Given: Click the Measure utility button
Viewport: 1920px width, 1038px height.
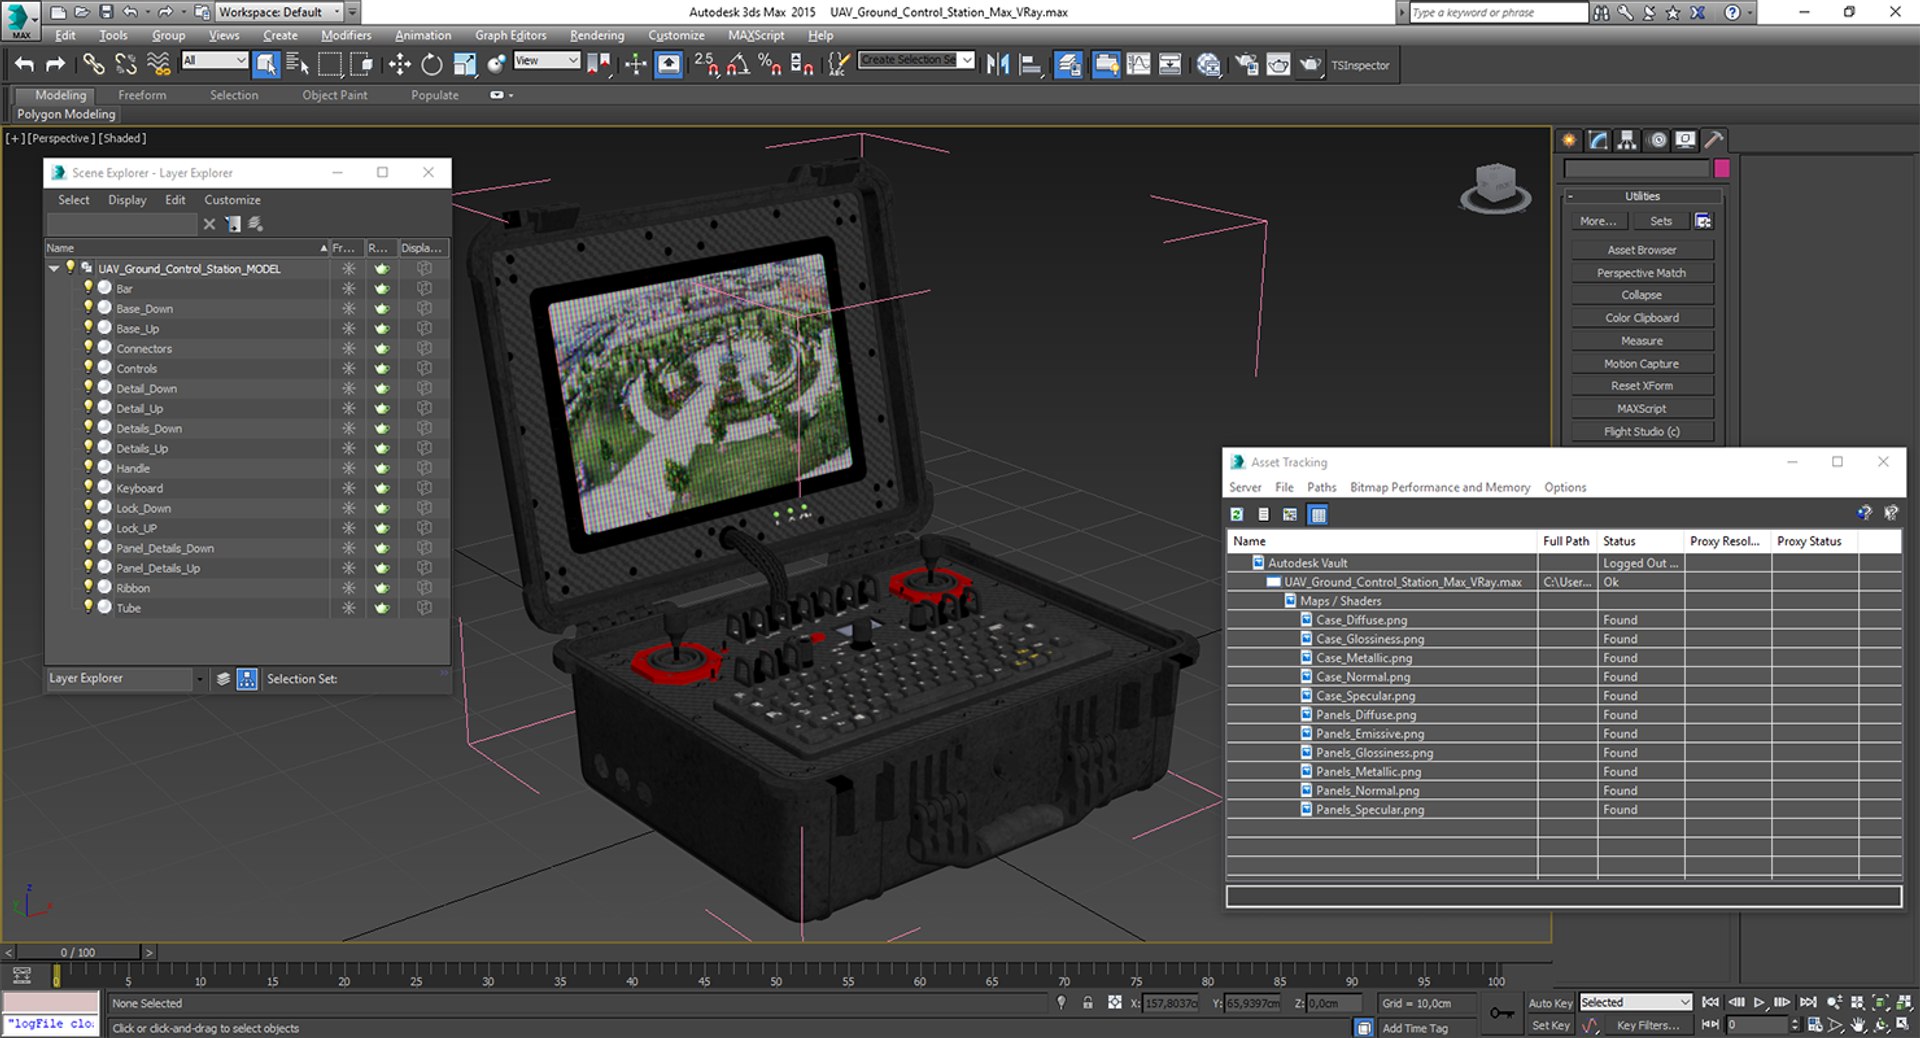Looking at the screenshot, I should [x=1642, y=341].
